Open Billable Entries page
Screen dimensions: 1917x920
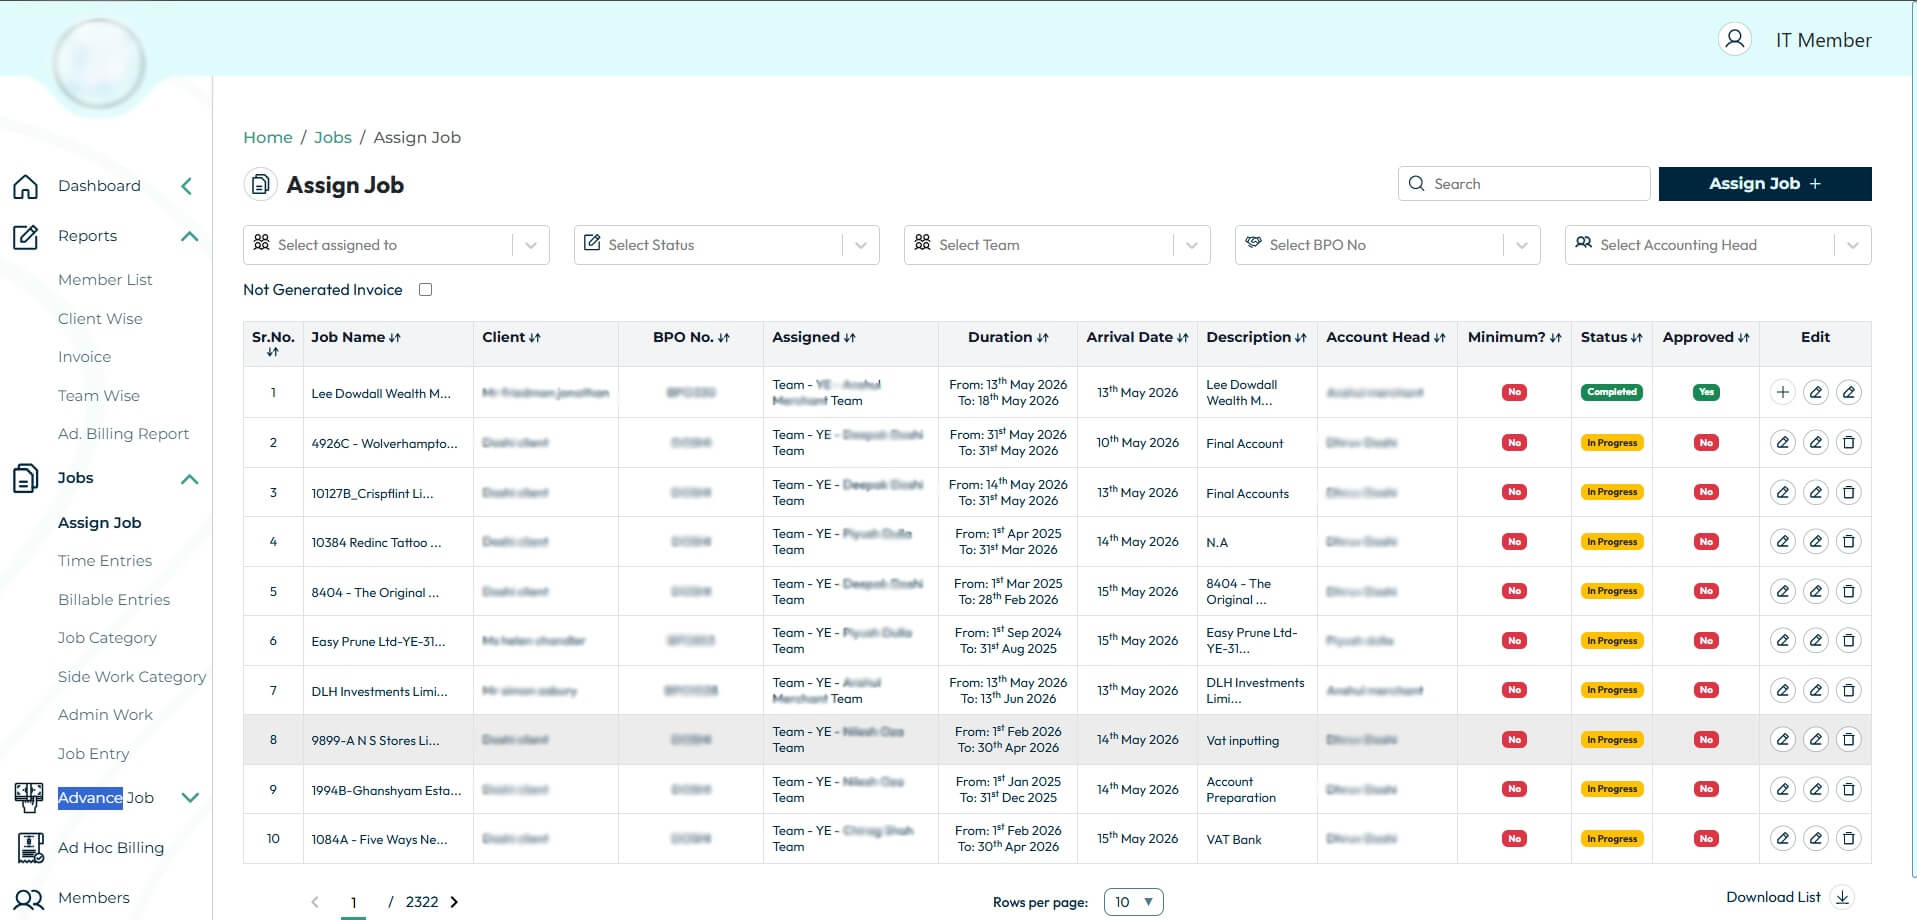click(x=114, y=600)
